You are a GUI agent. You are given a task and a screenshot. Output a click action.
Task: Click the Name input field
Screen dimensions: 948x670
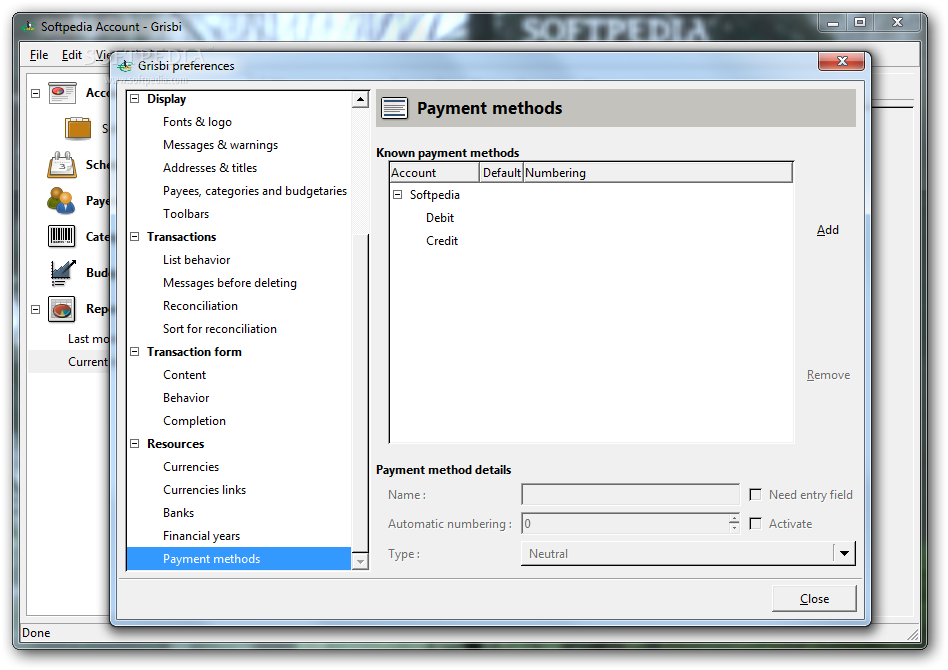coord(630,495)
